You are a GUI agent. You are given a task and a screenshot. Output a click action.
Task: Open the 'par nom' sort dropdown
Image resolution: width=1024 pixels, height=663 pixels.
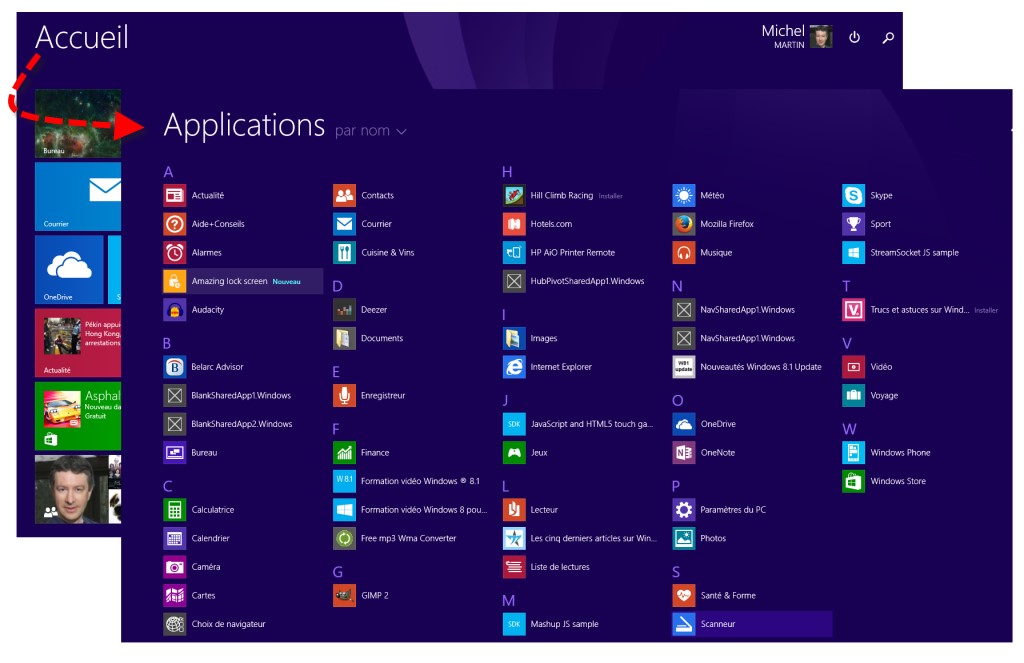370,131
